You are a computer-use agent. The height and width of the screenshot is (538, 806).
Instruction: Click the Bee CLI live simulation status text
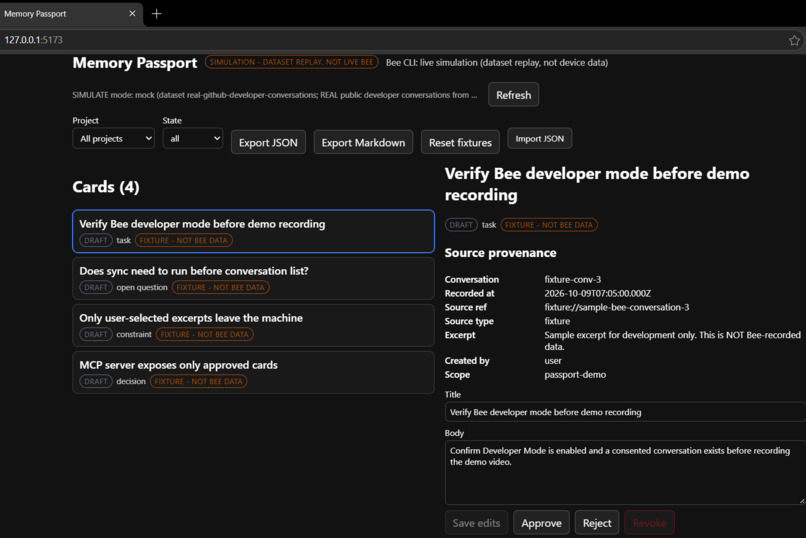[497, 63]
